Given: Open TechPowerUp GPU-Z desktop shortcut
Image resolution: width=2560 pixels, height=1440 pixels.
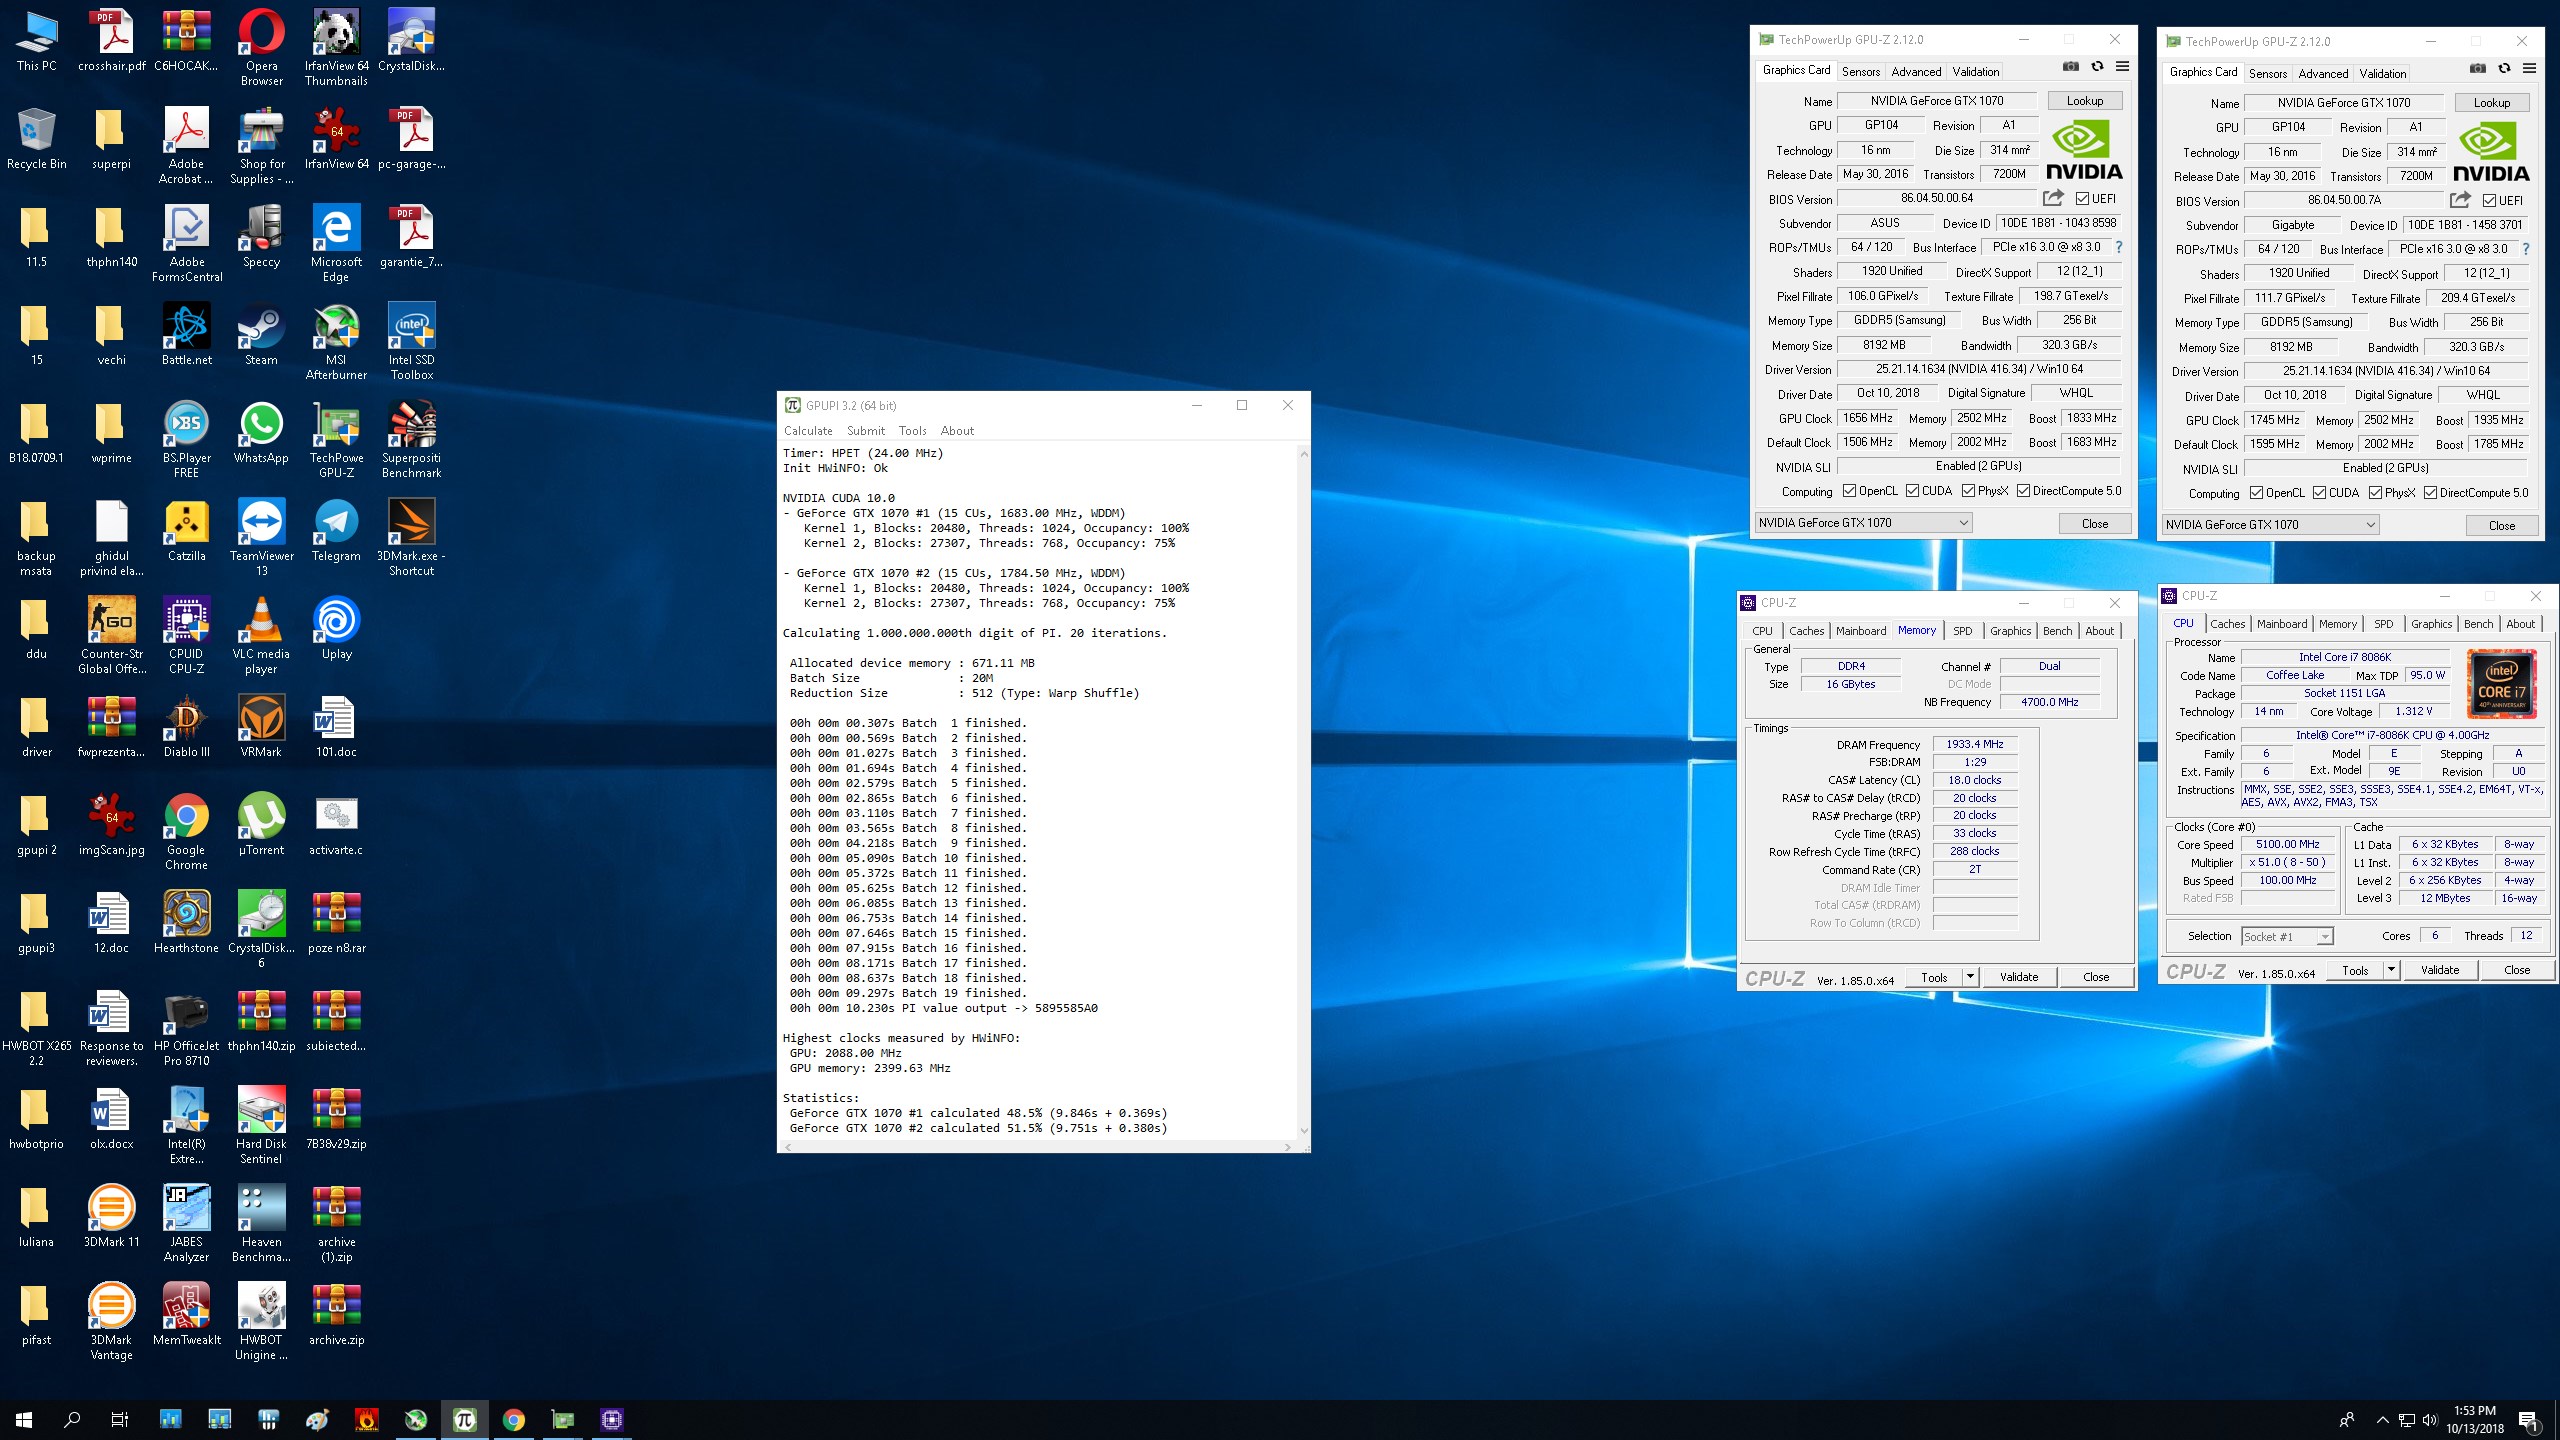Looking at the screenshot, I should pyautogui.click(x=336, y=440).
